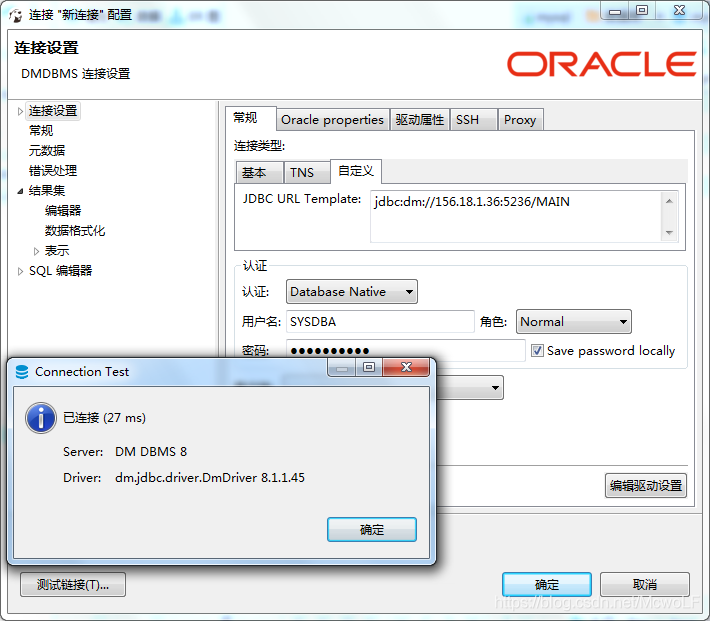
Task: Select 常规 in the left tree
Action: tap(41, 131)
